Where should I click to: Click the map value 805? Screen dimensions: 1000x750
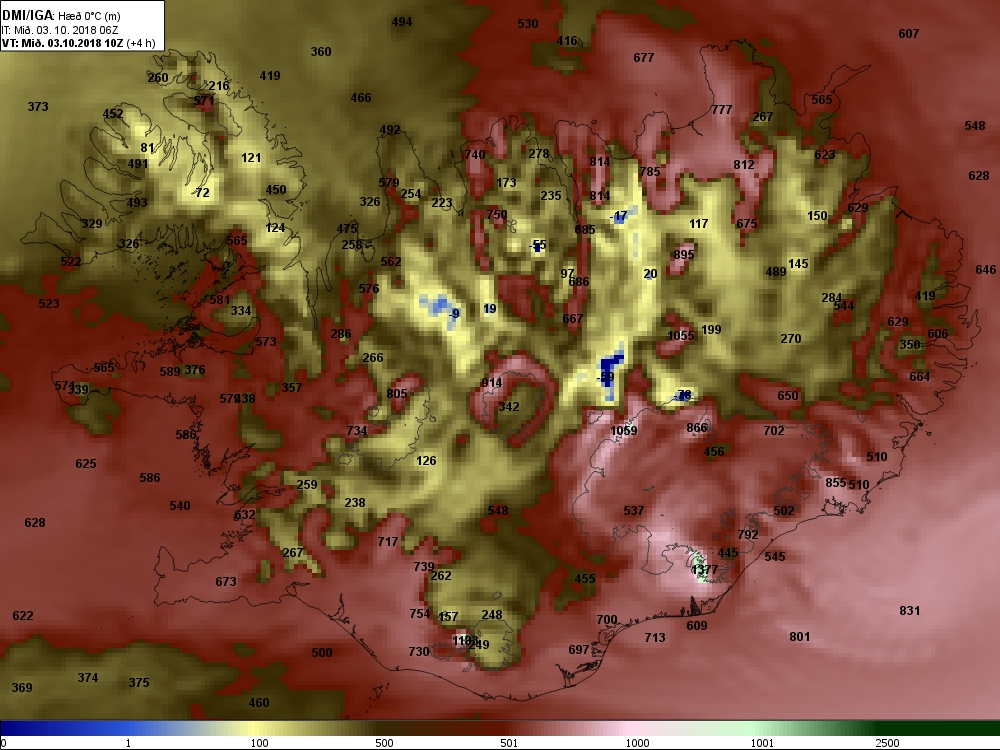[x=397, y=393]
